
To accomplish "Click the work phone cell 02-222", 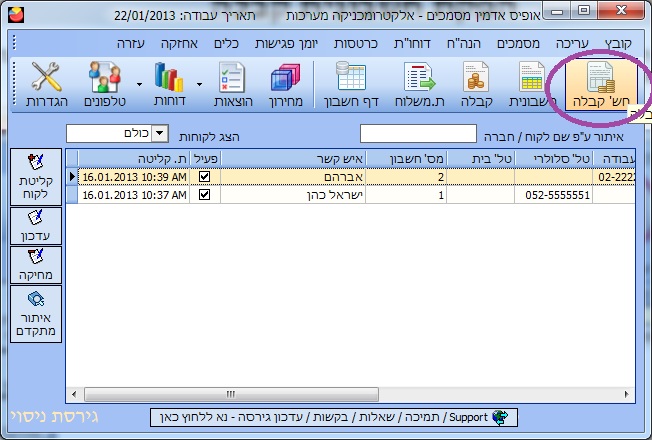I will (614, 177).
